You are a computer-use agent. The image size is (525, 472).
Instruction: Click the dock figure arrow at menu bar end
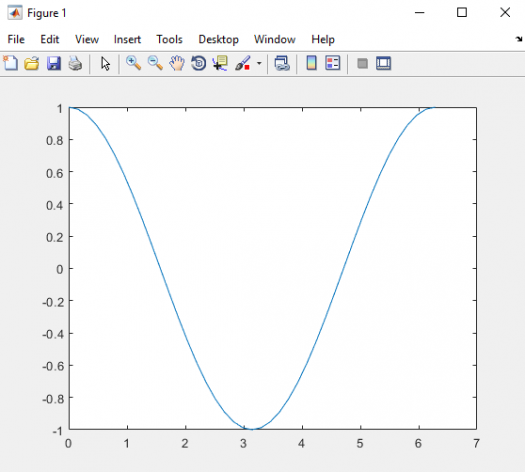click(519, 39)
